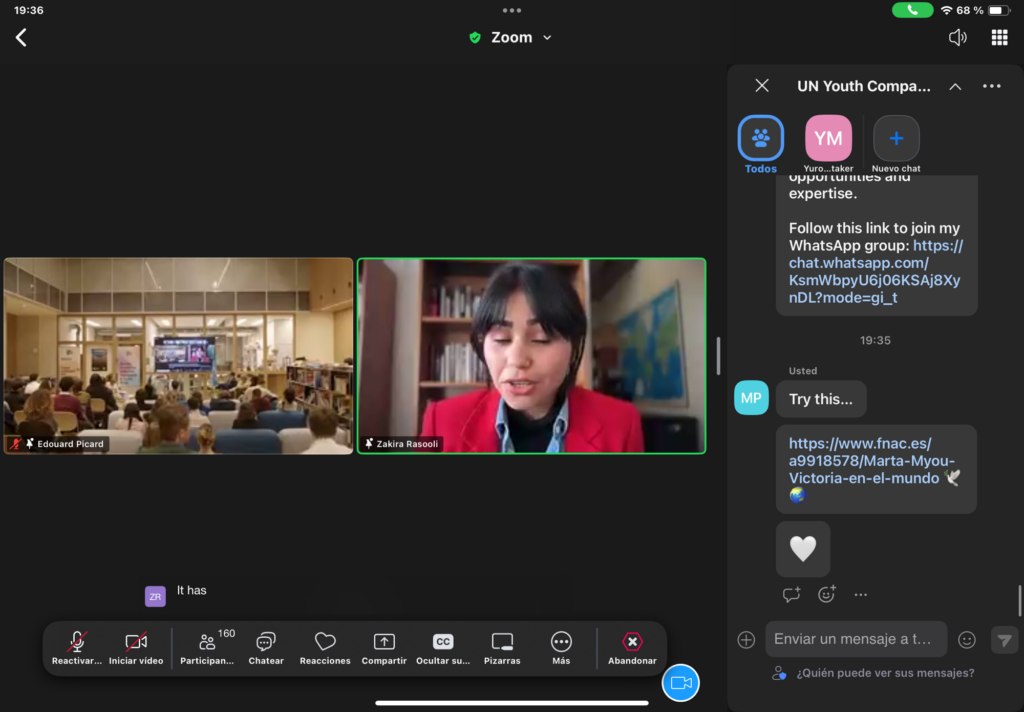The width and height of the screenshot is (1024, 712).
Task: Open chat panel three-dots menu
Action: pos(991,87)
